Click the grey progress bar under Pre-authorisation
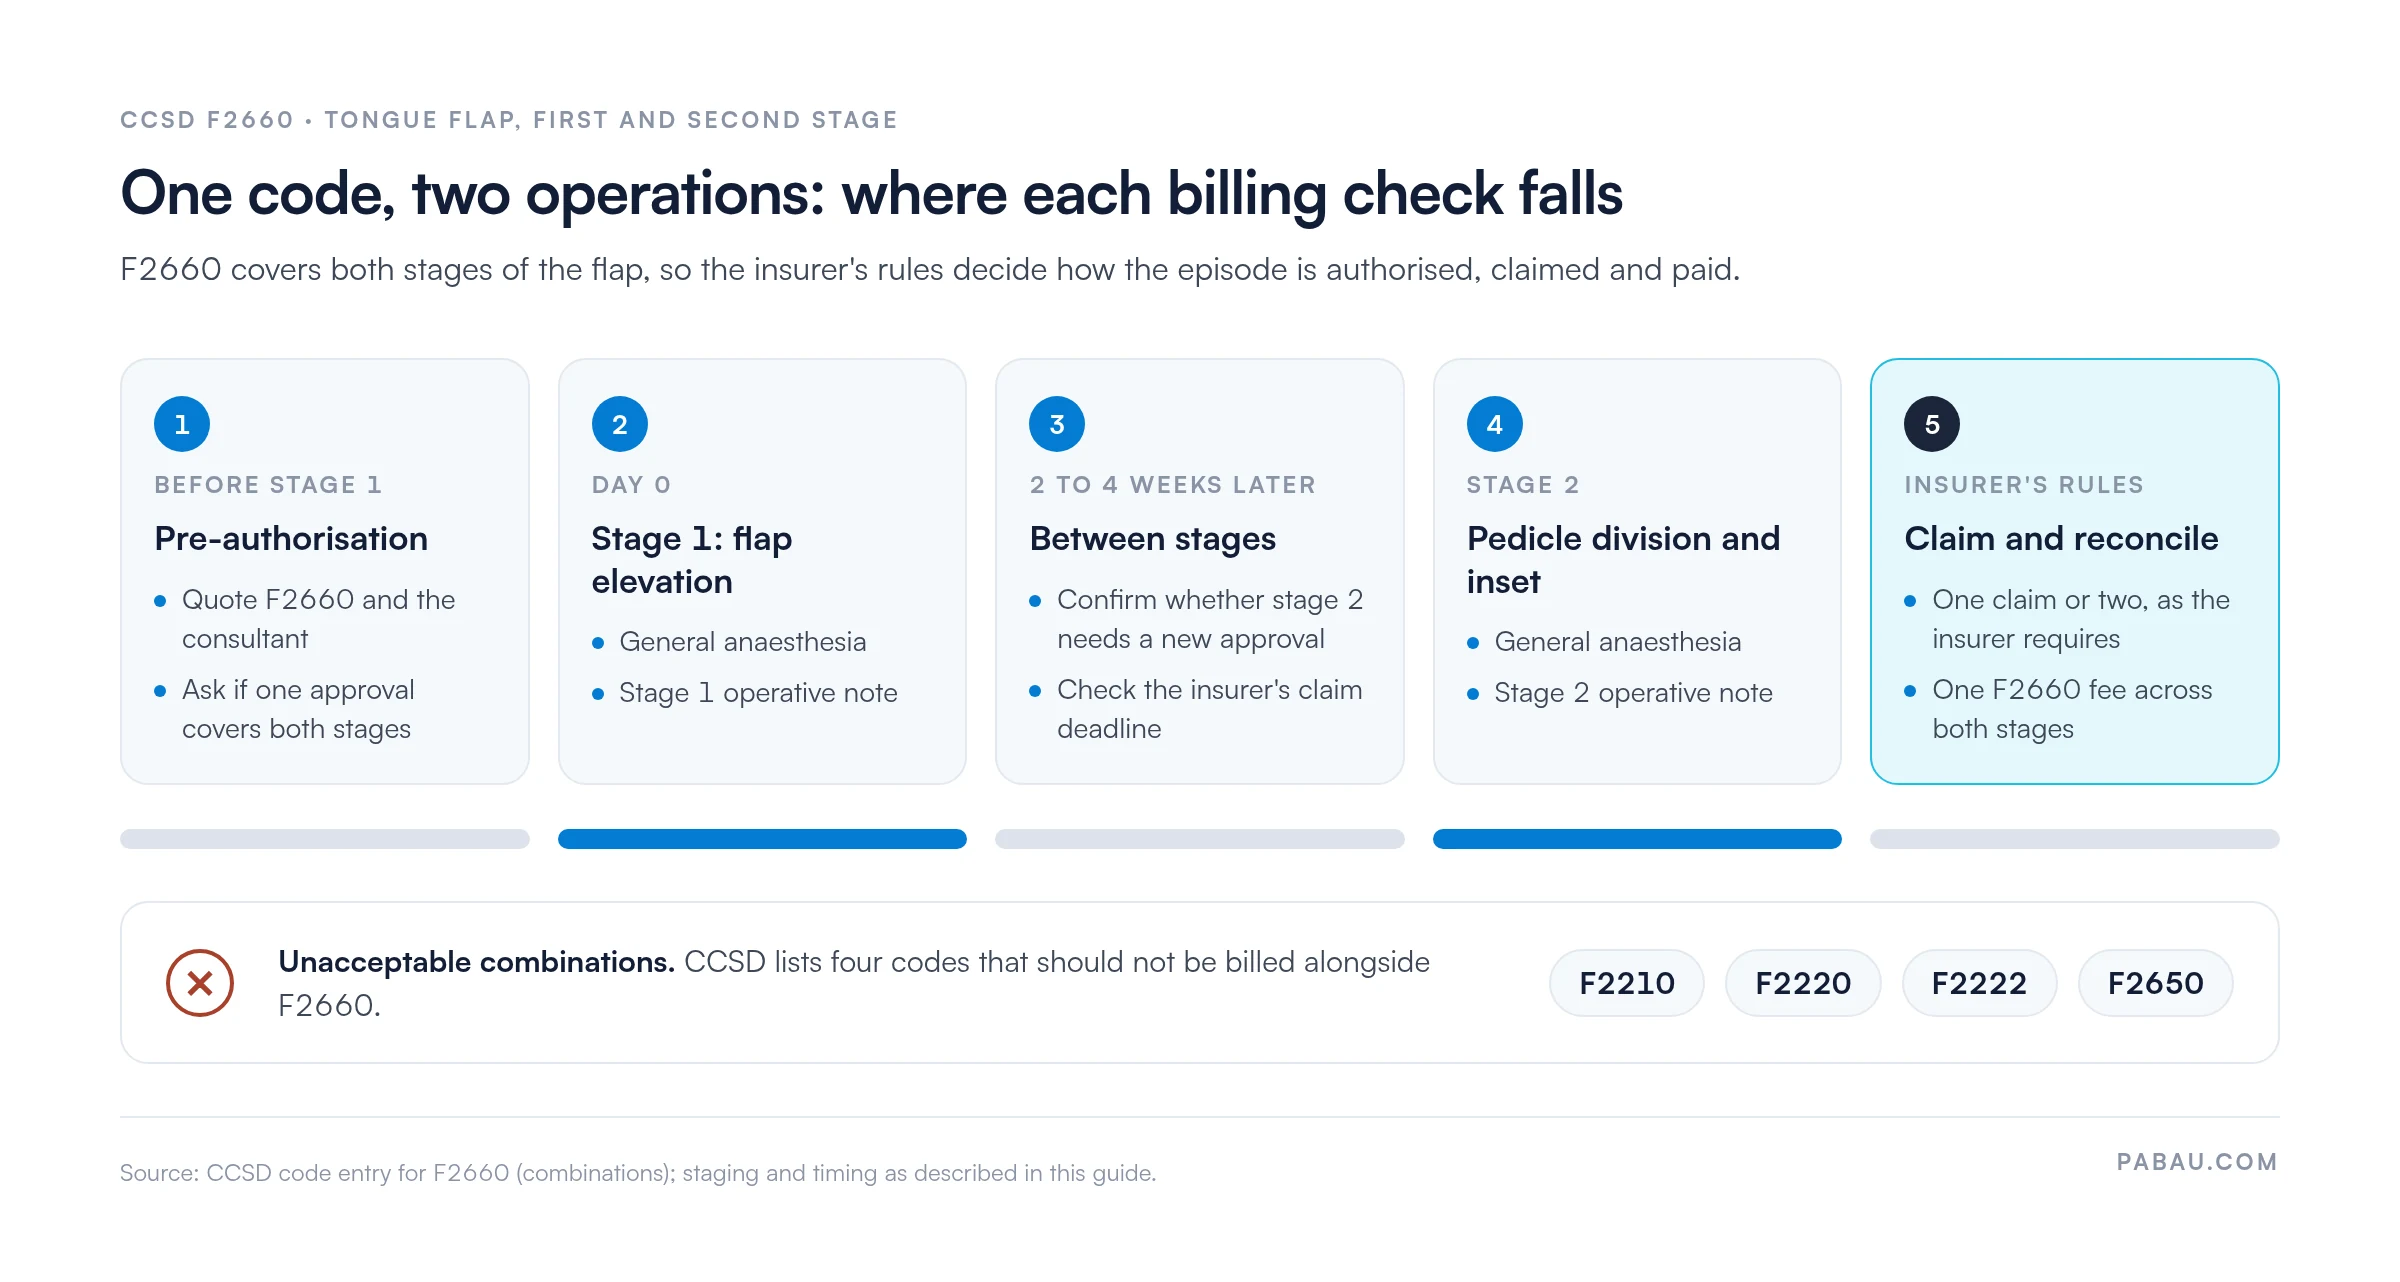2400x1282 pixels. (x=325, y=839)
